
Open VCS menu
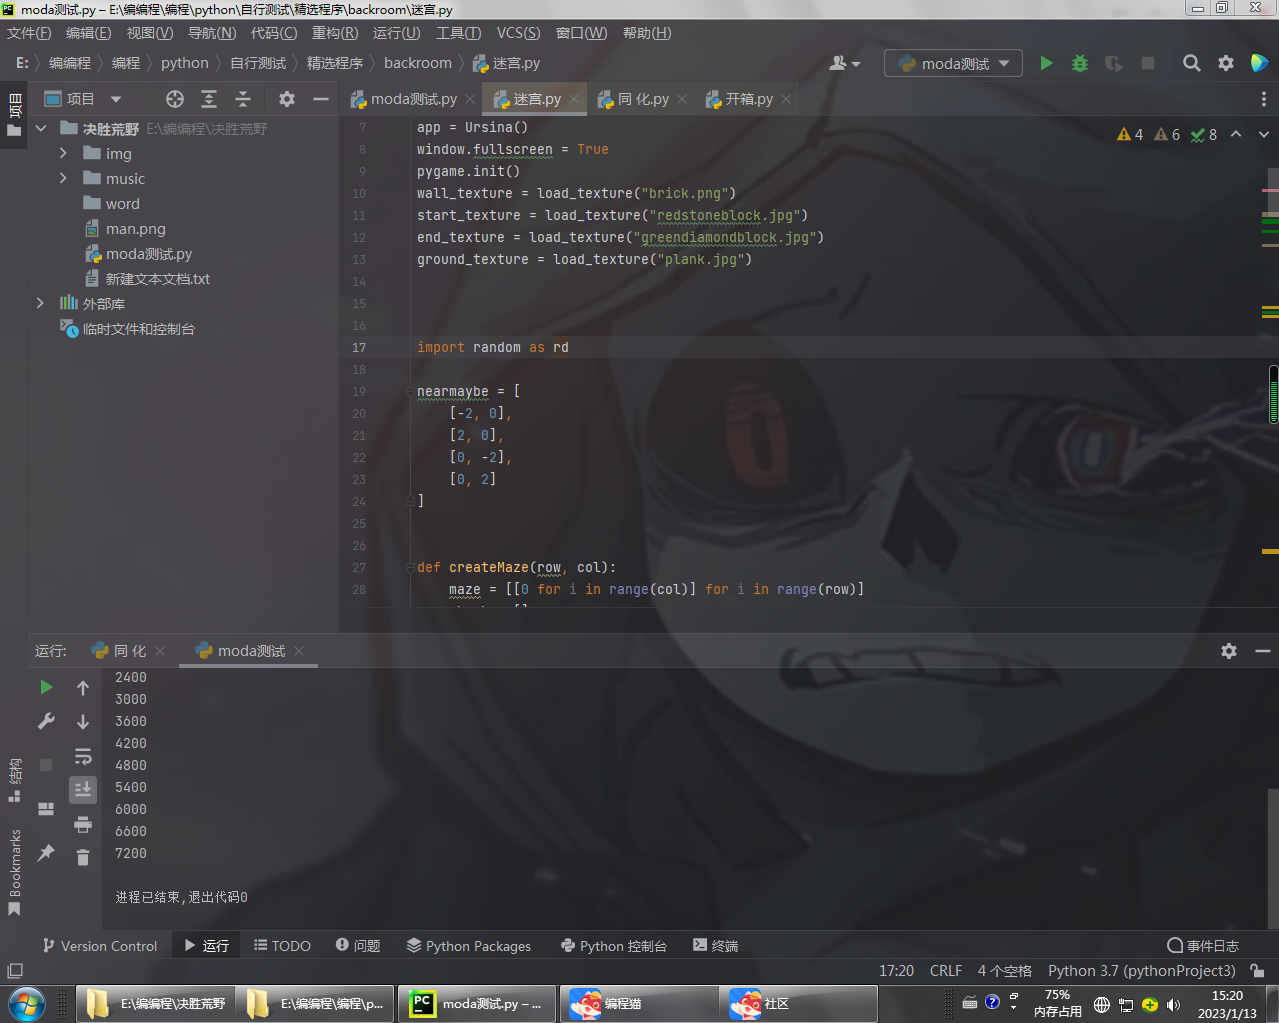click(x=518, y=33)
